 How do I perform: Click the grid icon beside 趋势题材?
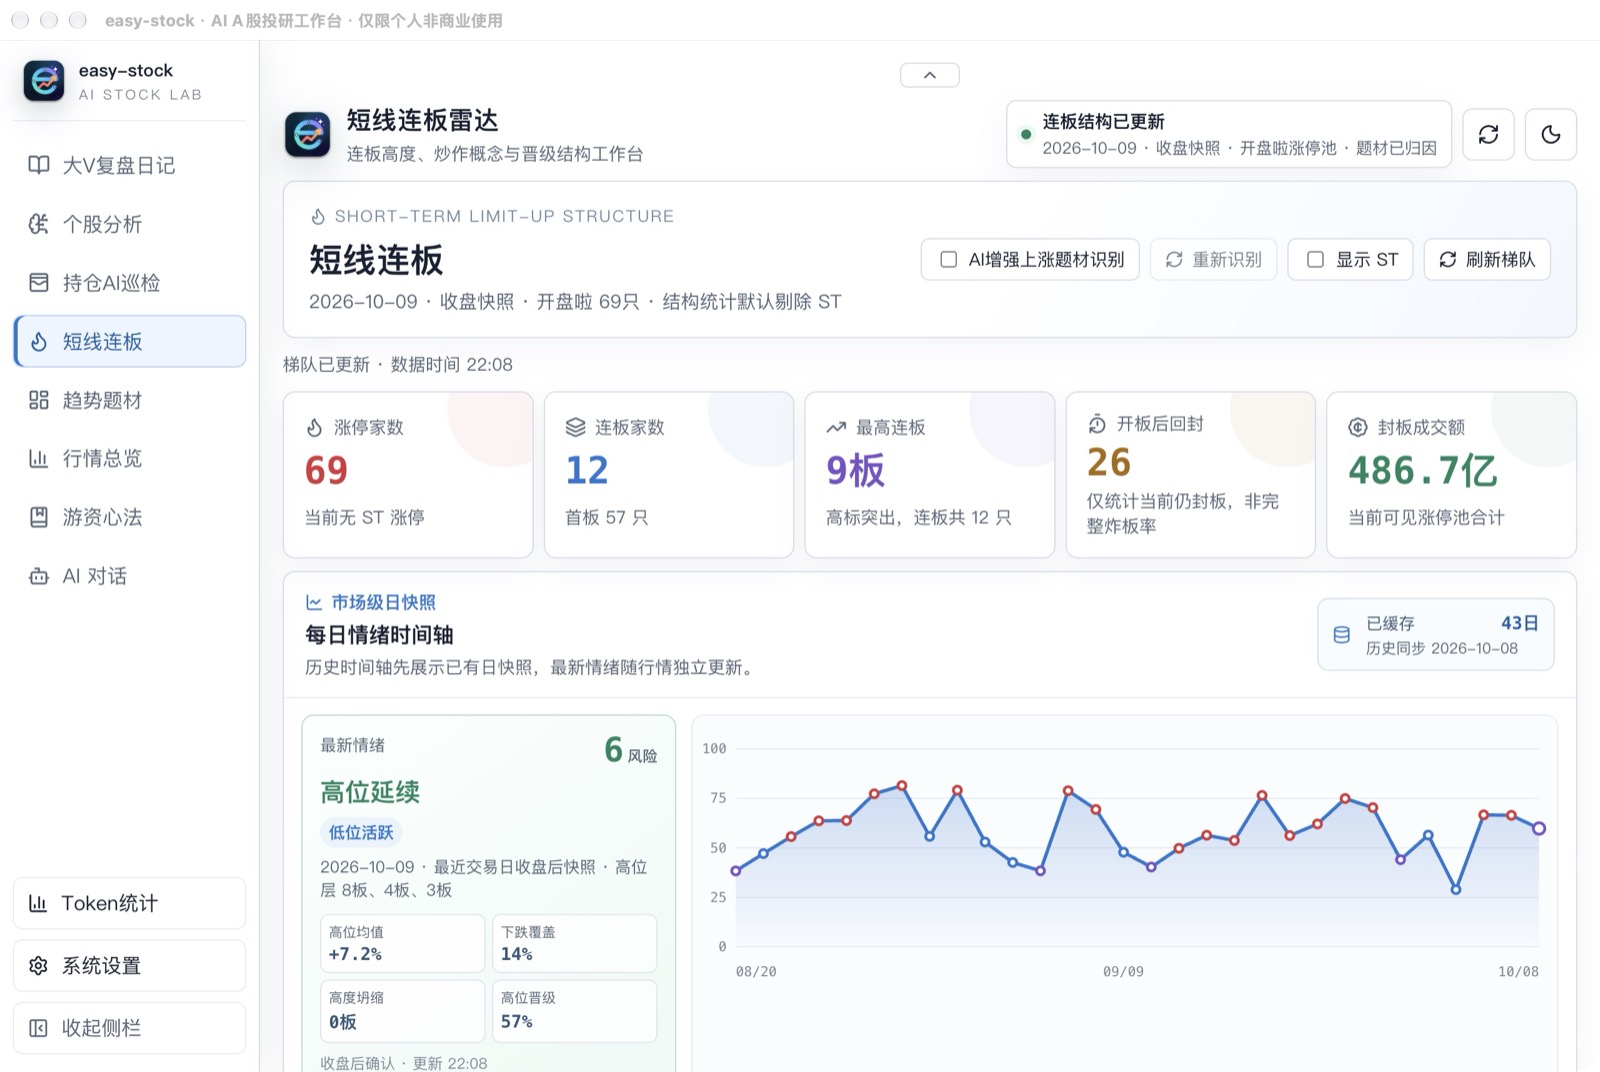coord(39,400)
